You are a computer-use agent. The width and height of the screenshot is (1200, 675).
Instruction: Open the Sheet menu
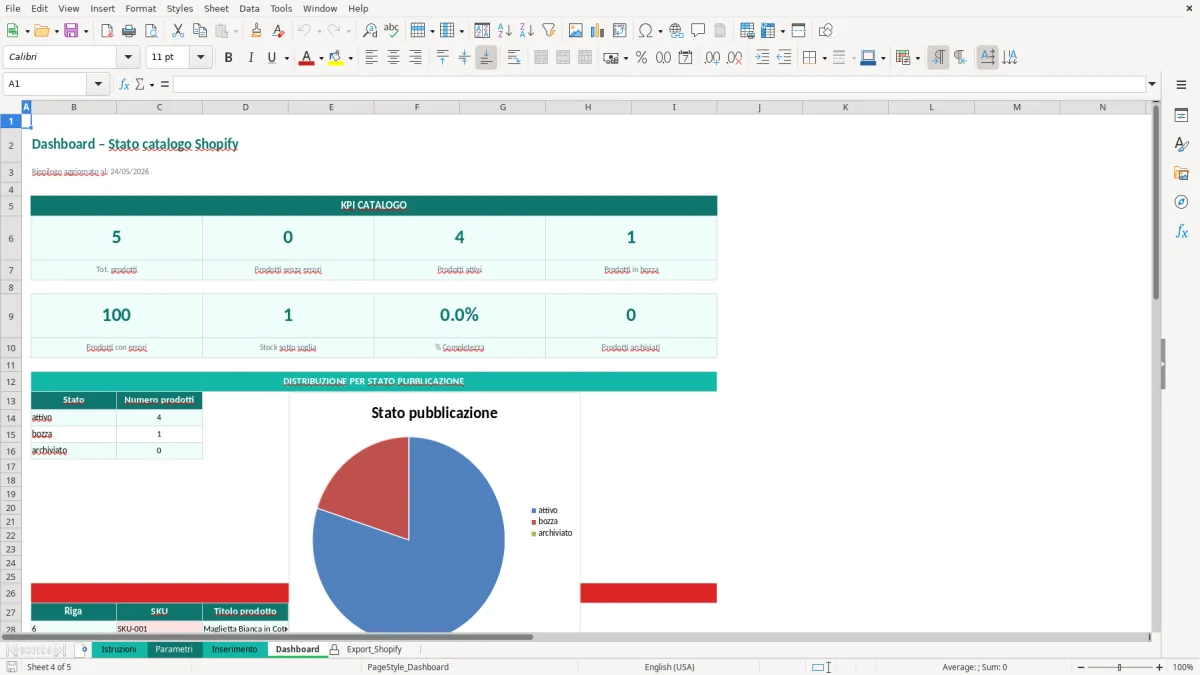coord(216,8)
